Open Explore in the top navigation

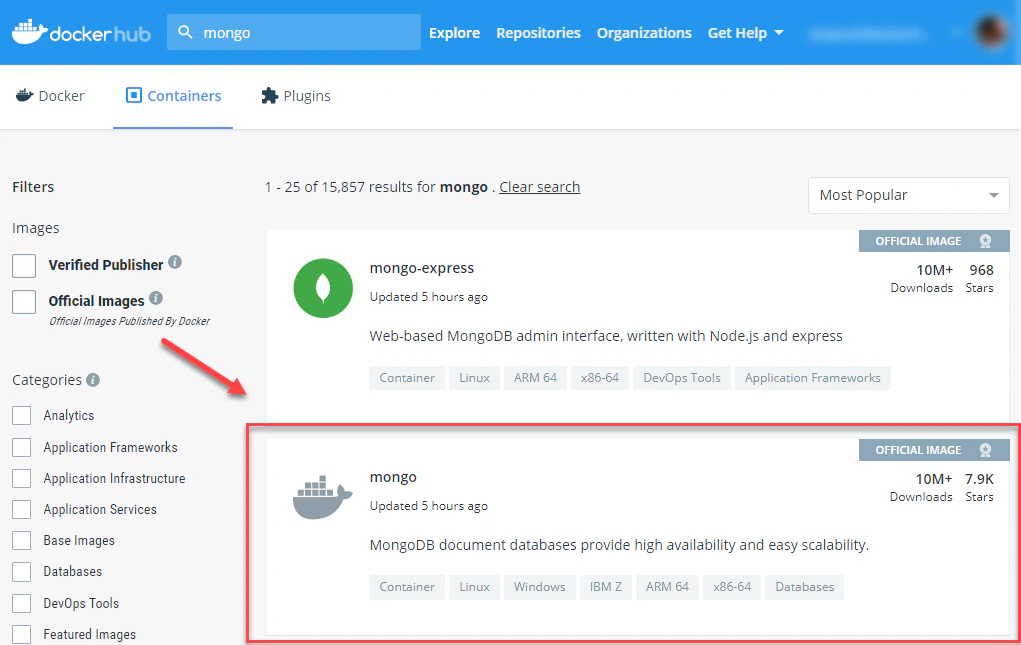(x=455, y=33)
